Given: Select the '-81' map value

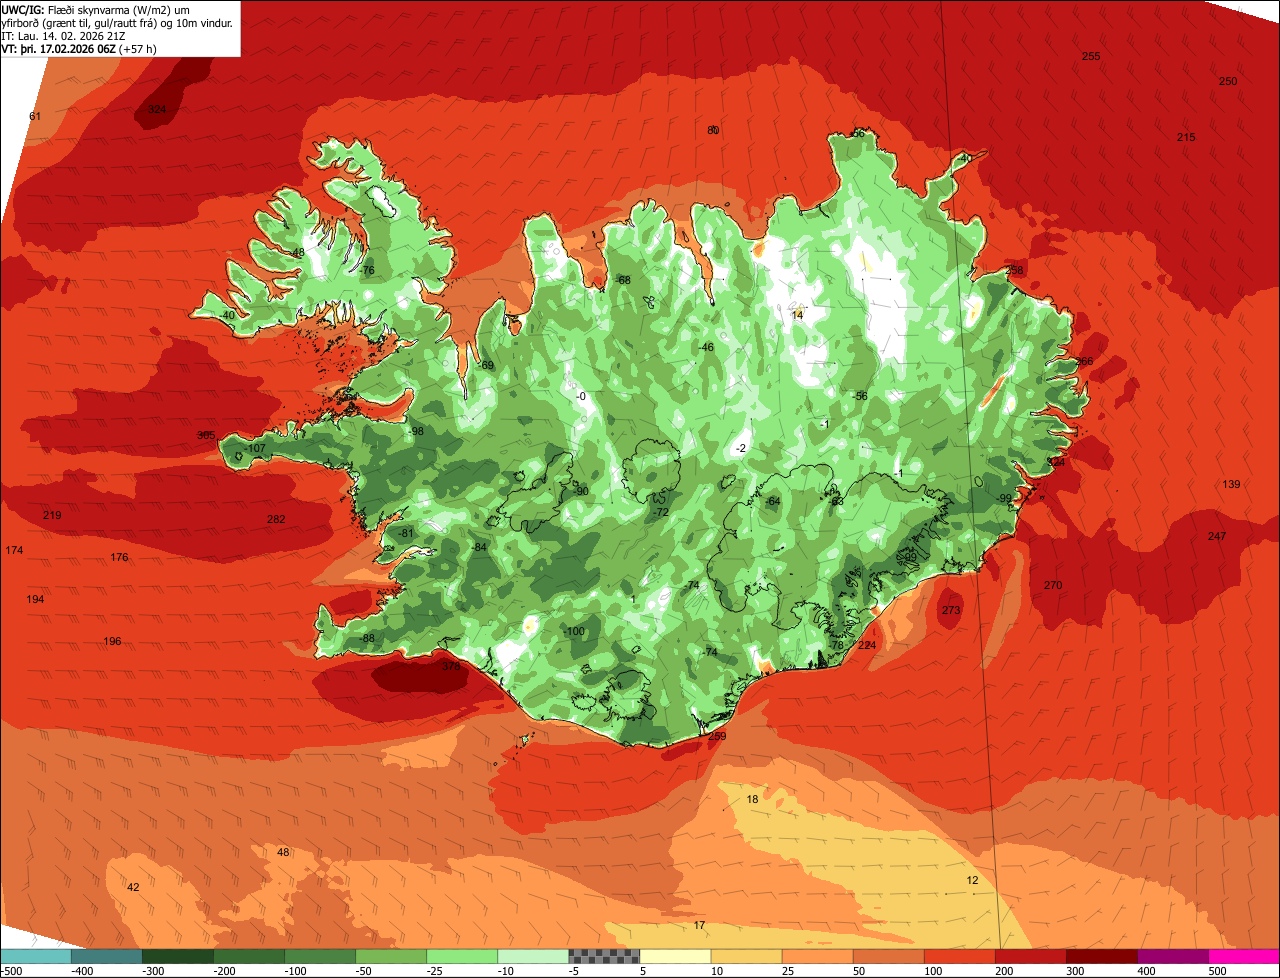Looking at the screenshot, I should [x=404, y=533].
